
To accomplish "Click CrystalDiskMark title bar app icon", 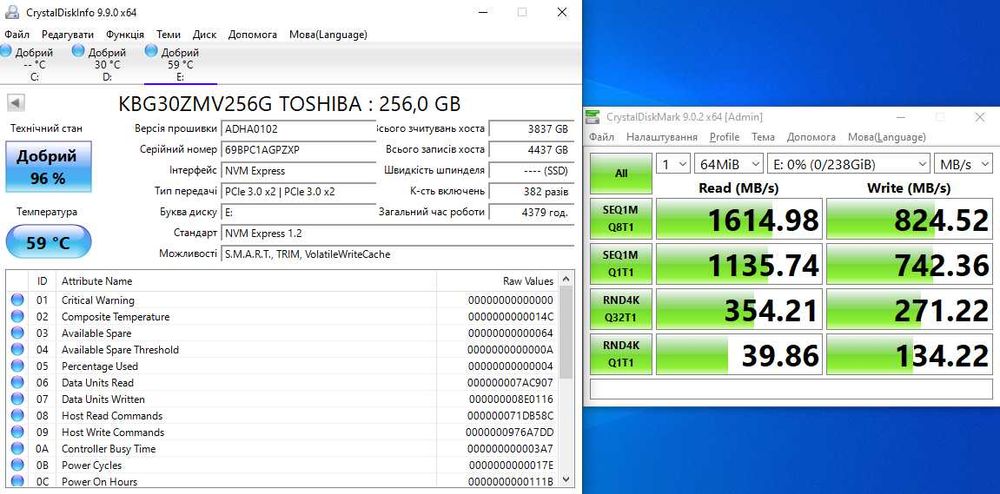I will [593, 117].
